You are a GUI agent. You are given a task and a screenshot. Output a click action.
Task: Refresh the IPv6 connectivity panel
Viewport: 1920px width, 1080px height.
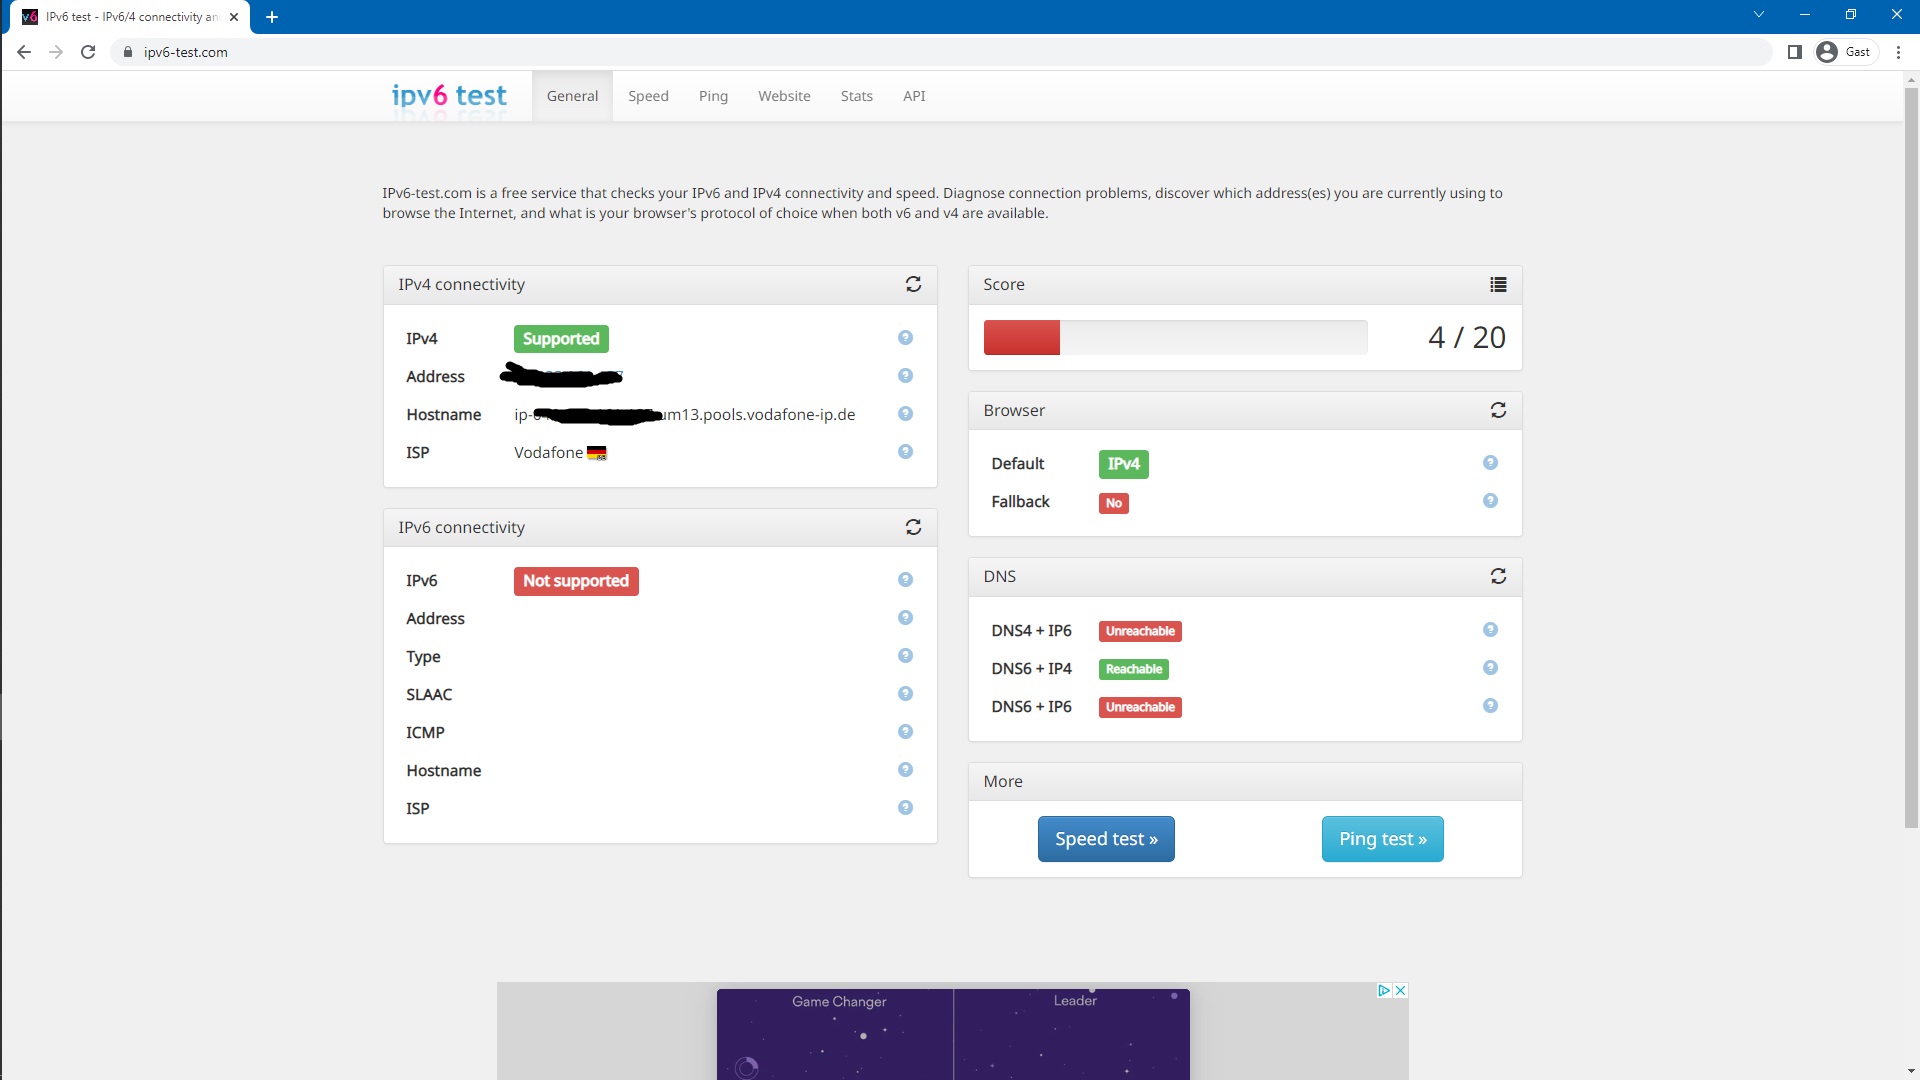click(913, 527)
